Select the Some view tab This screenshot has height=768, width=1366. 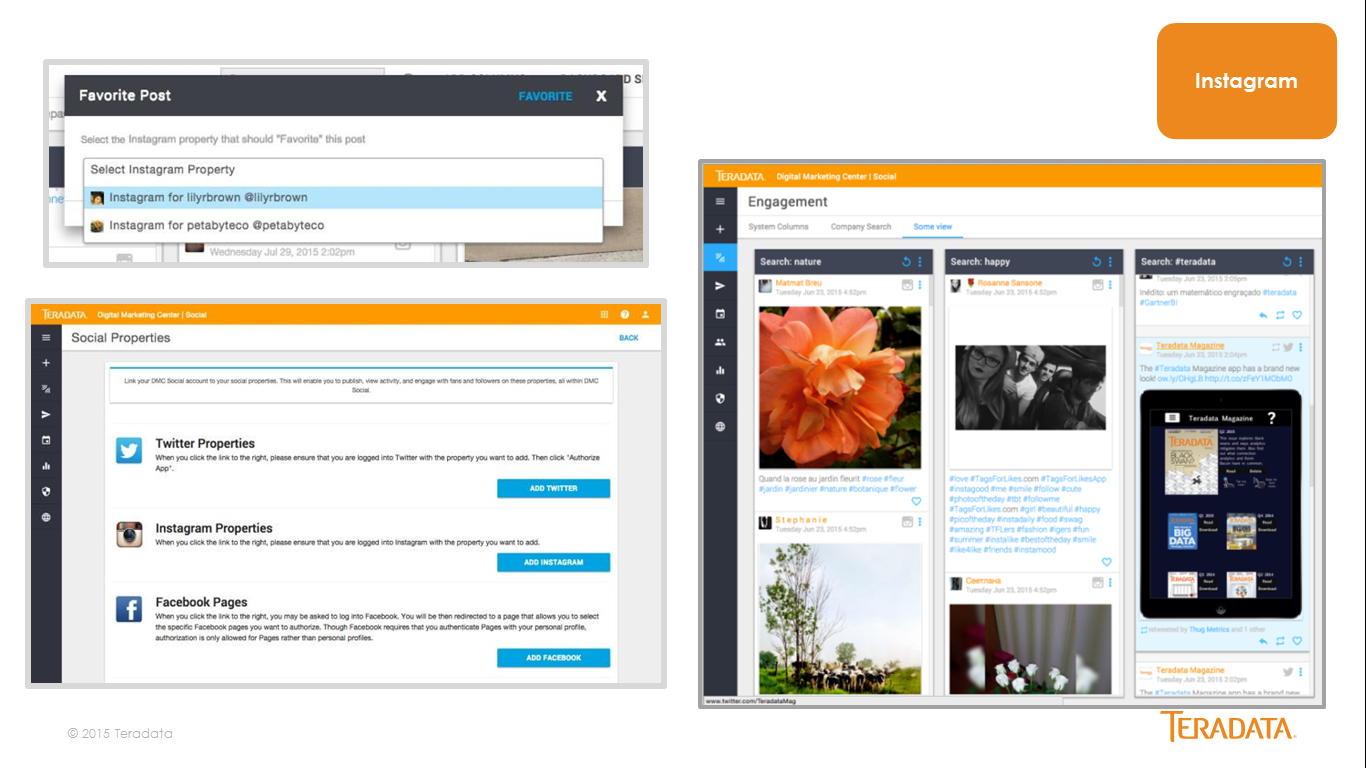pyautogui.click(x=933, y=227)
